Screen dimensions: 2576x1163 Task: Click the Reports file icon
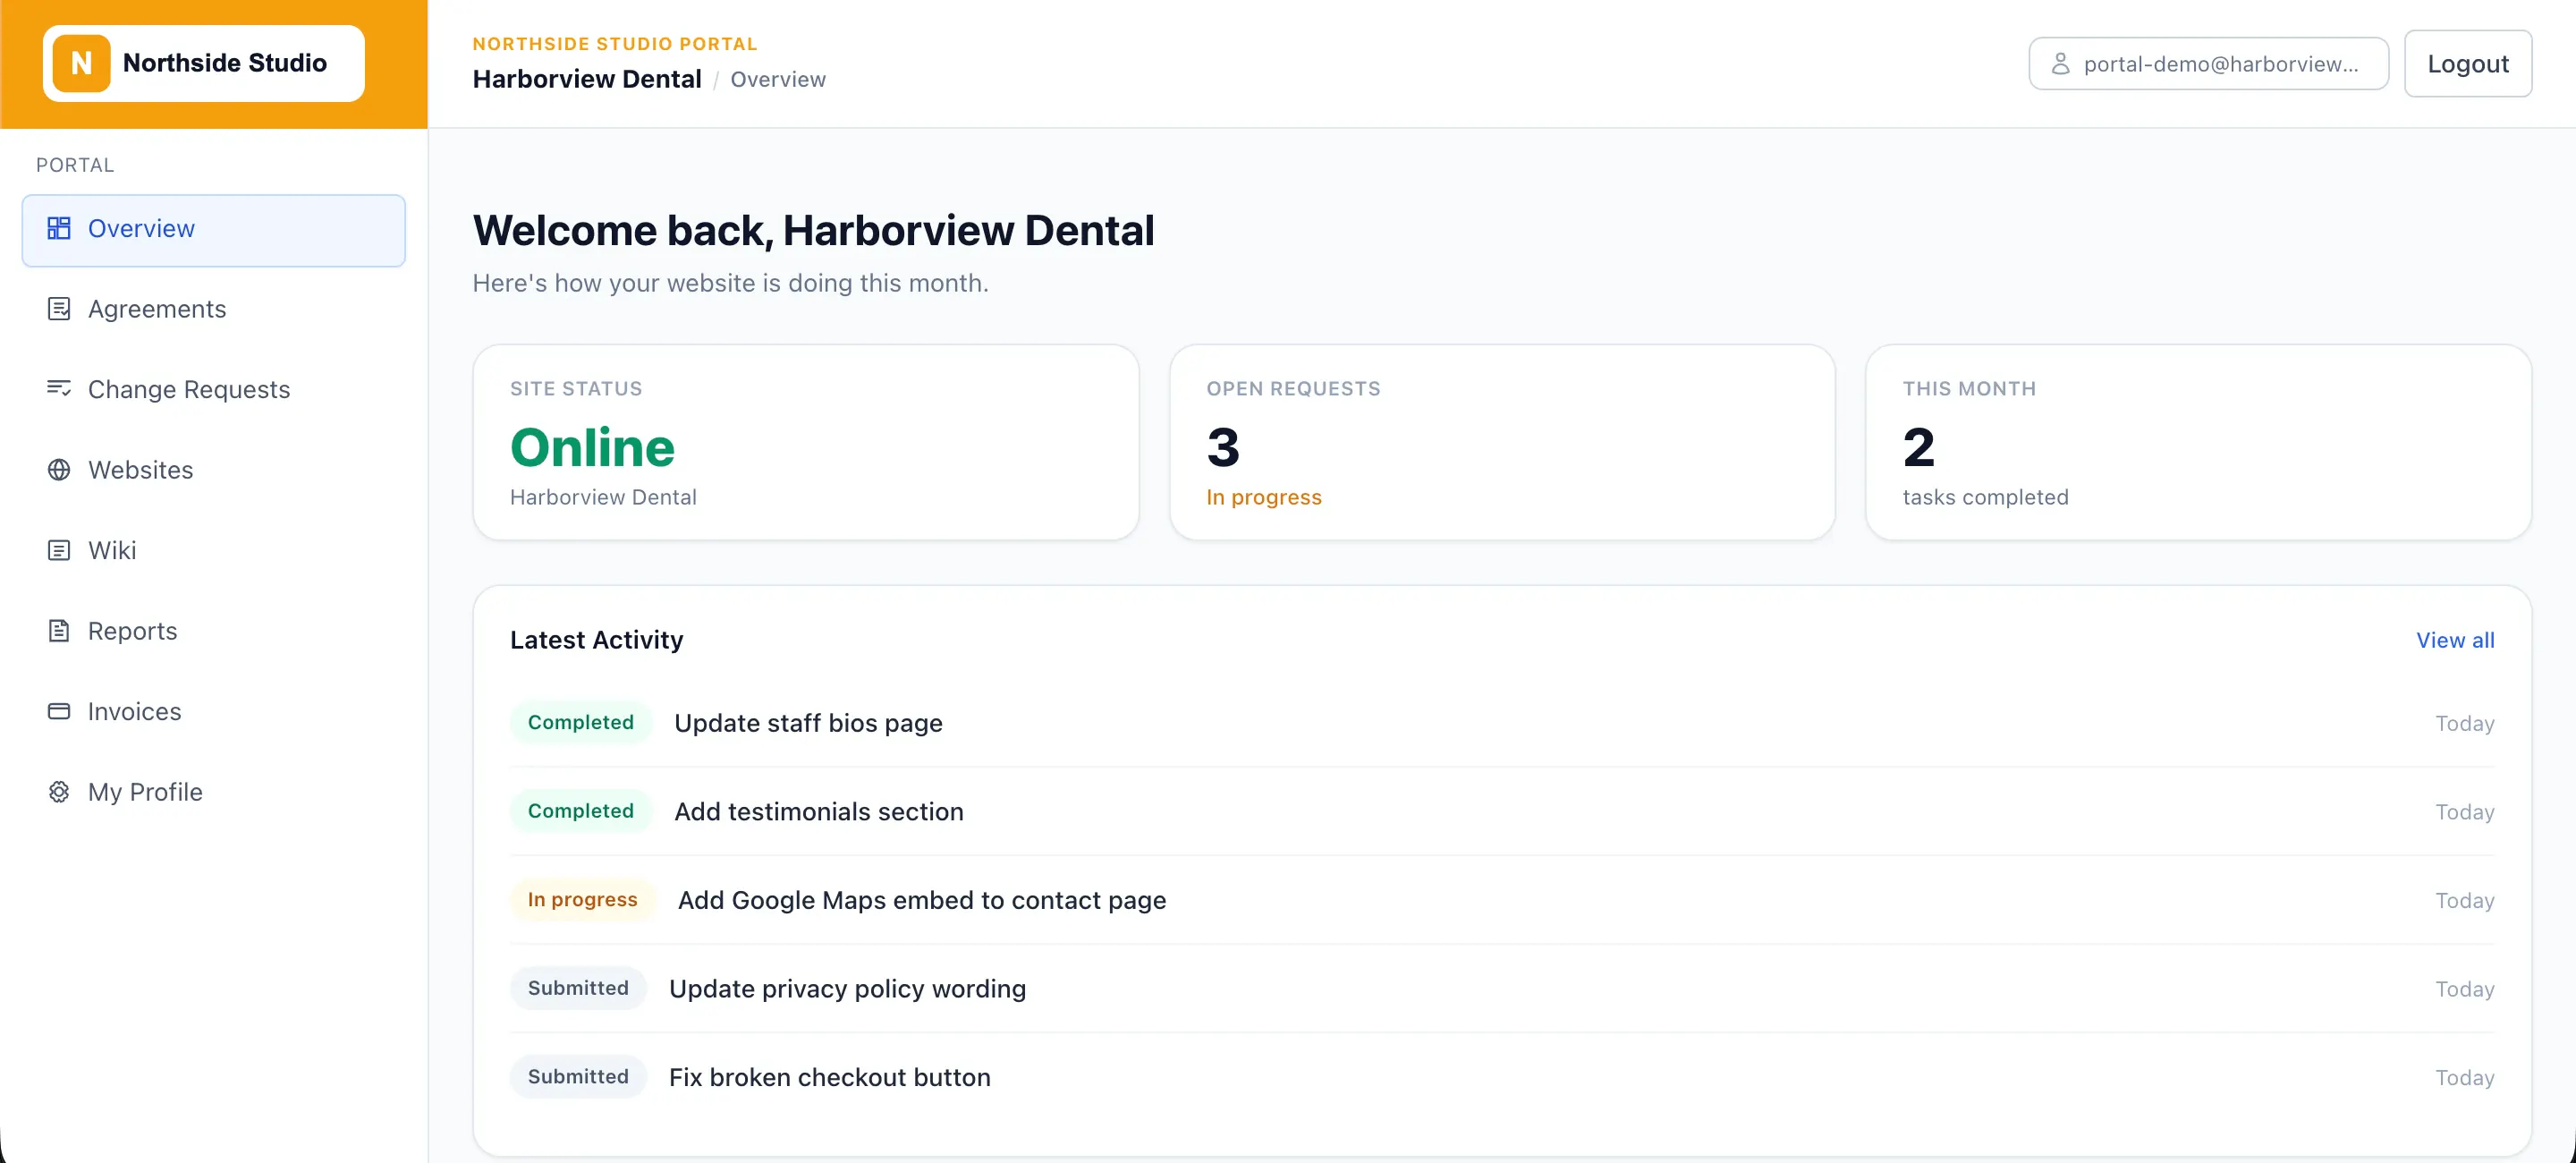tap(59, 631)
